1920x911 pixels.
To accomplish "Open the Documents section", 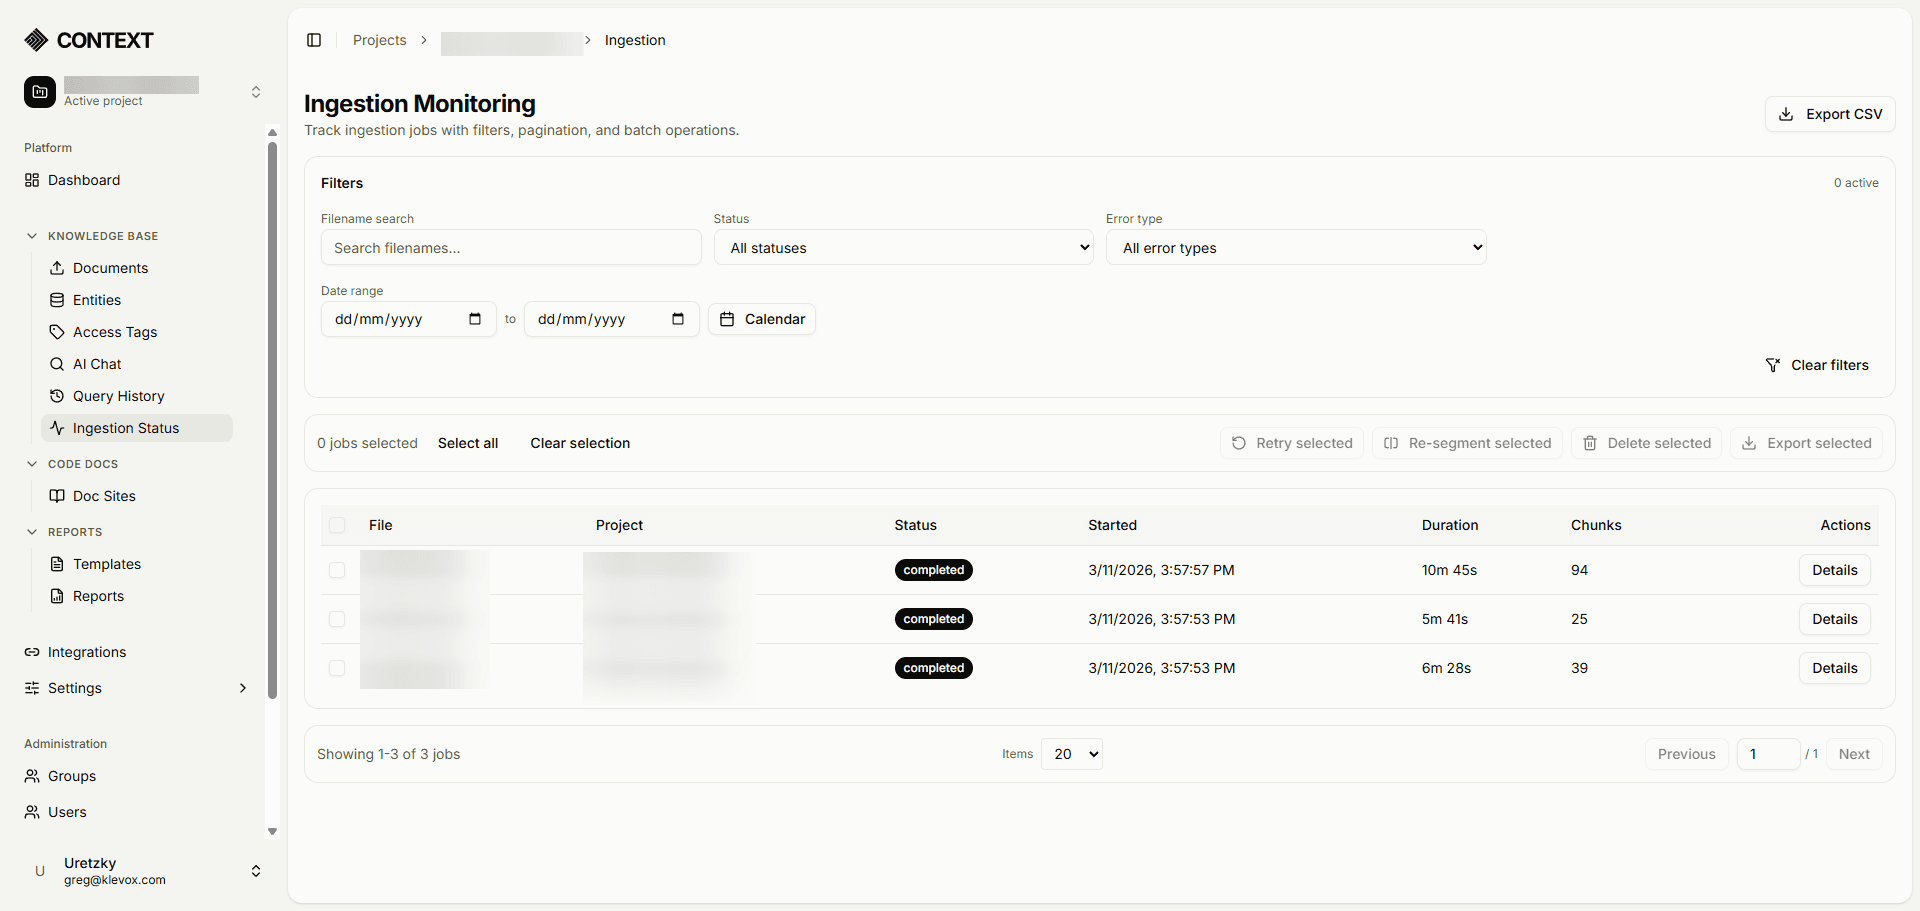I will click(x=110, y=268).
